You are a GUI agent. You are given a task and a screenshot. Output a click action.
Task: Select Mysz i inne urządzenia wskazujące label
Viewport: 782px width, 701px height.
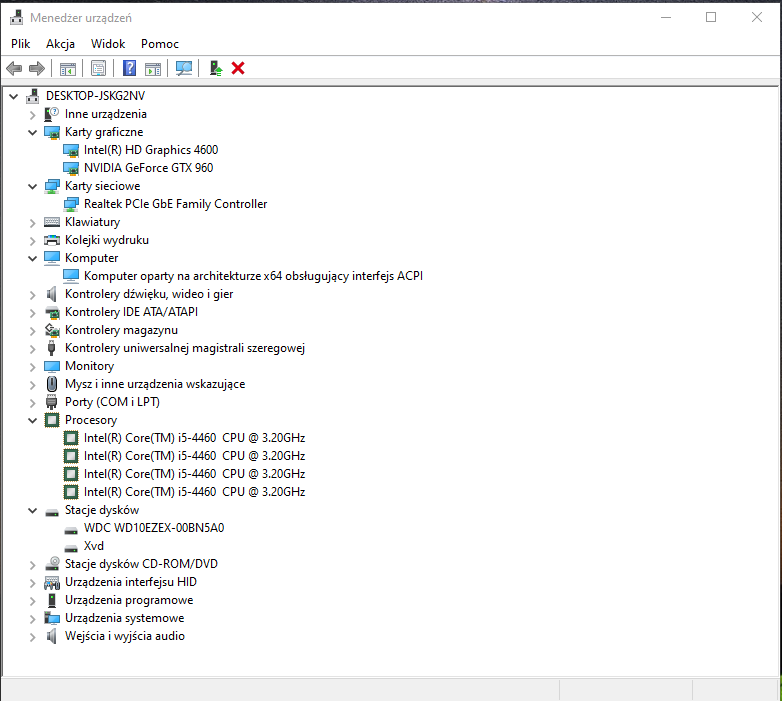[155, 384]
